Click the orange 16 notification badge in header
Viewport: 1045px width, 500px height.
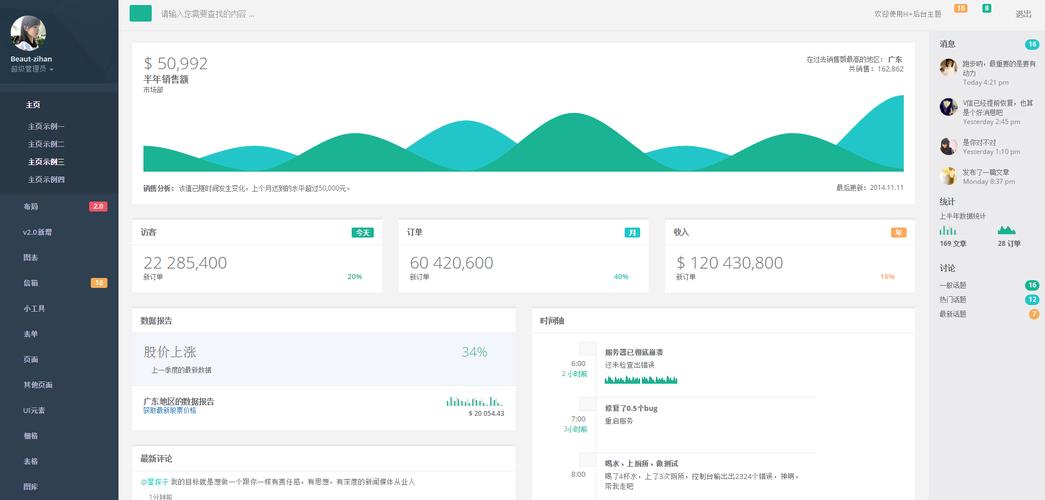tap(960, 8)
